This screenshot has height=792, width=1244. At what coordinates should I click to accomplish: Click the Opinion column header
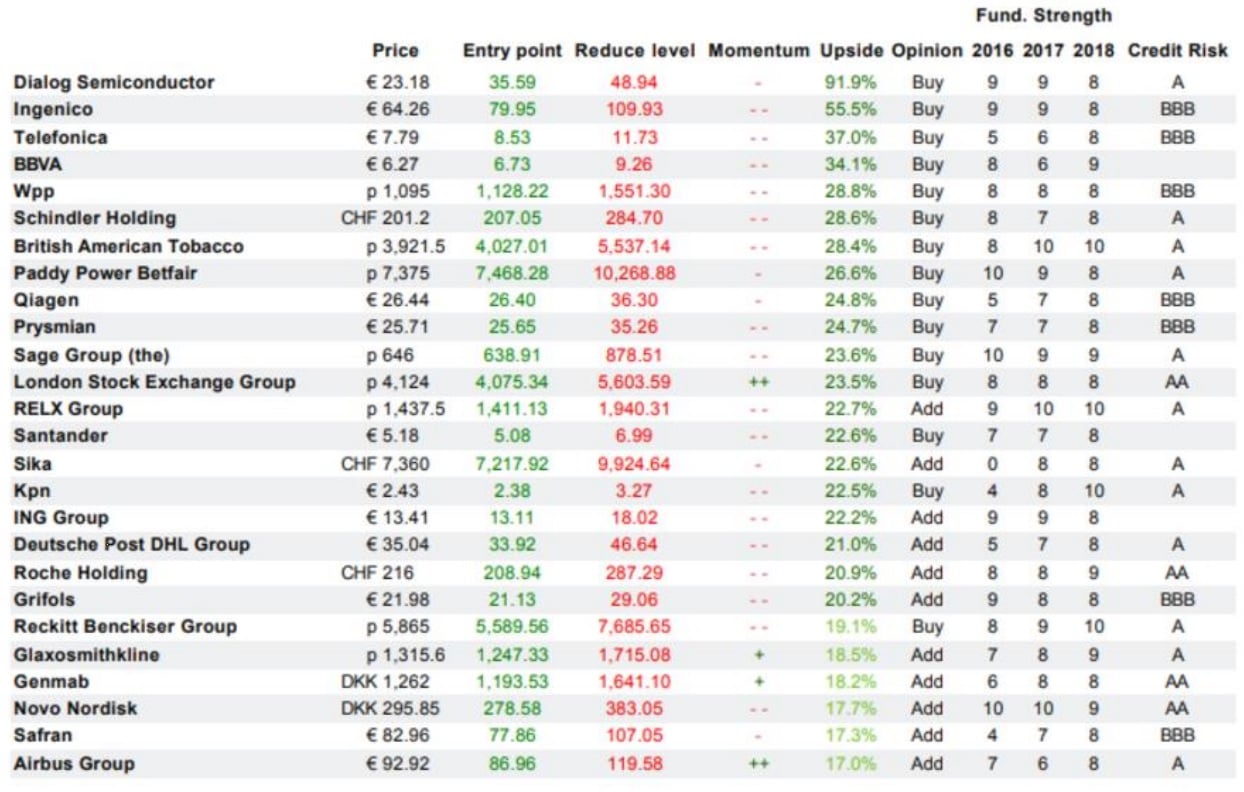927,51
